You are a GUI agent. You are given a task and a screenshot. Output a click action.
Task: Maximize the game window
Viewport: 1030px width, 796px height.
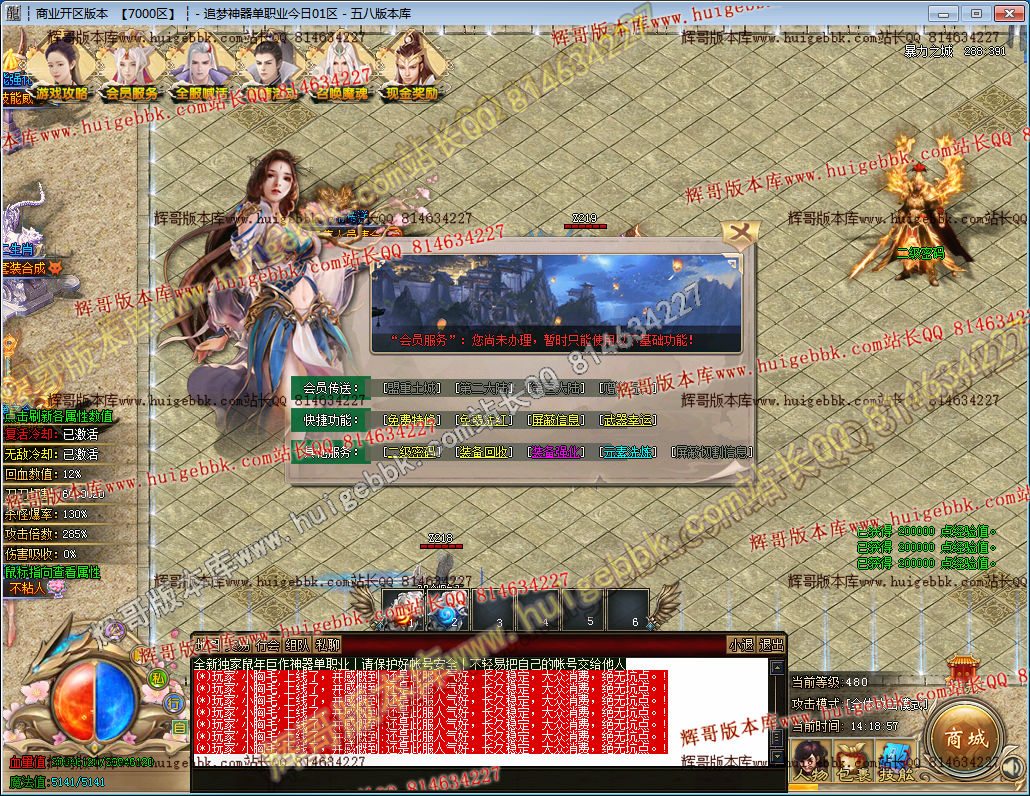tap(976, 13)
